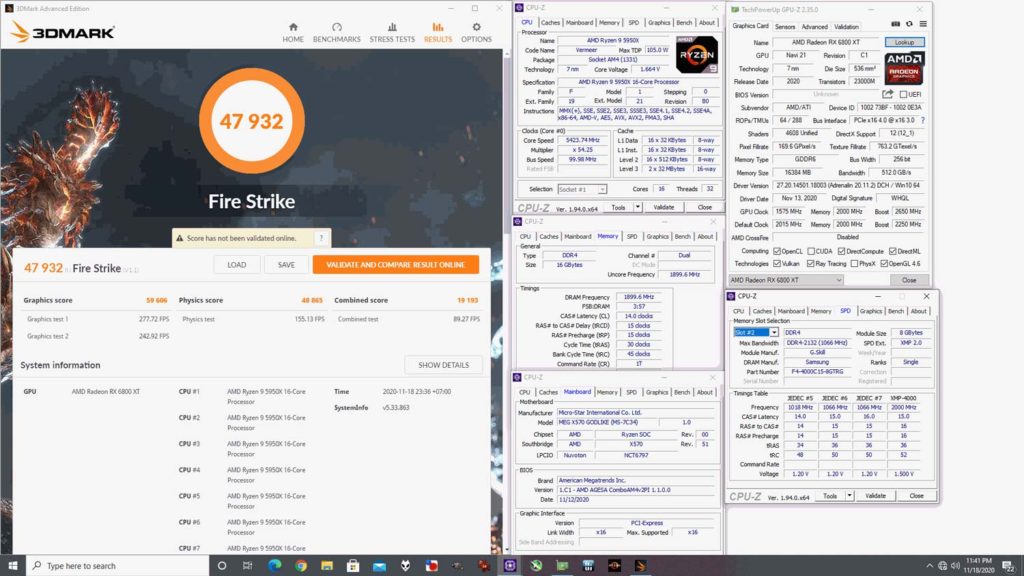Click the CPU-Z taskbar icon
Viewport: 1024px width, 576px height.
tap(588, 565)
